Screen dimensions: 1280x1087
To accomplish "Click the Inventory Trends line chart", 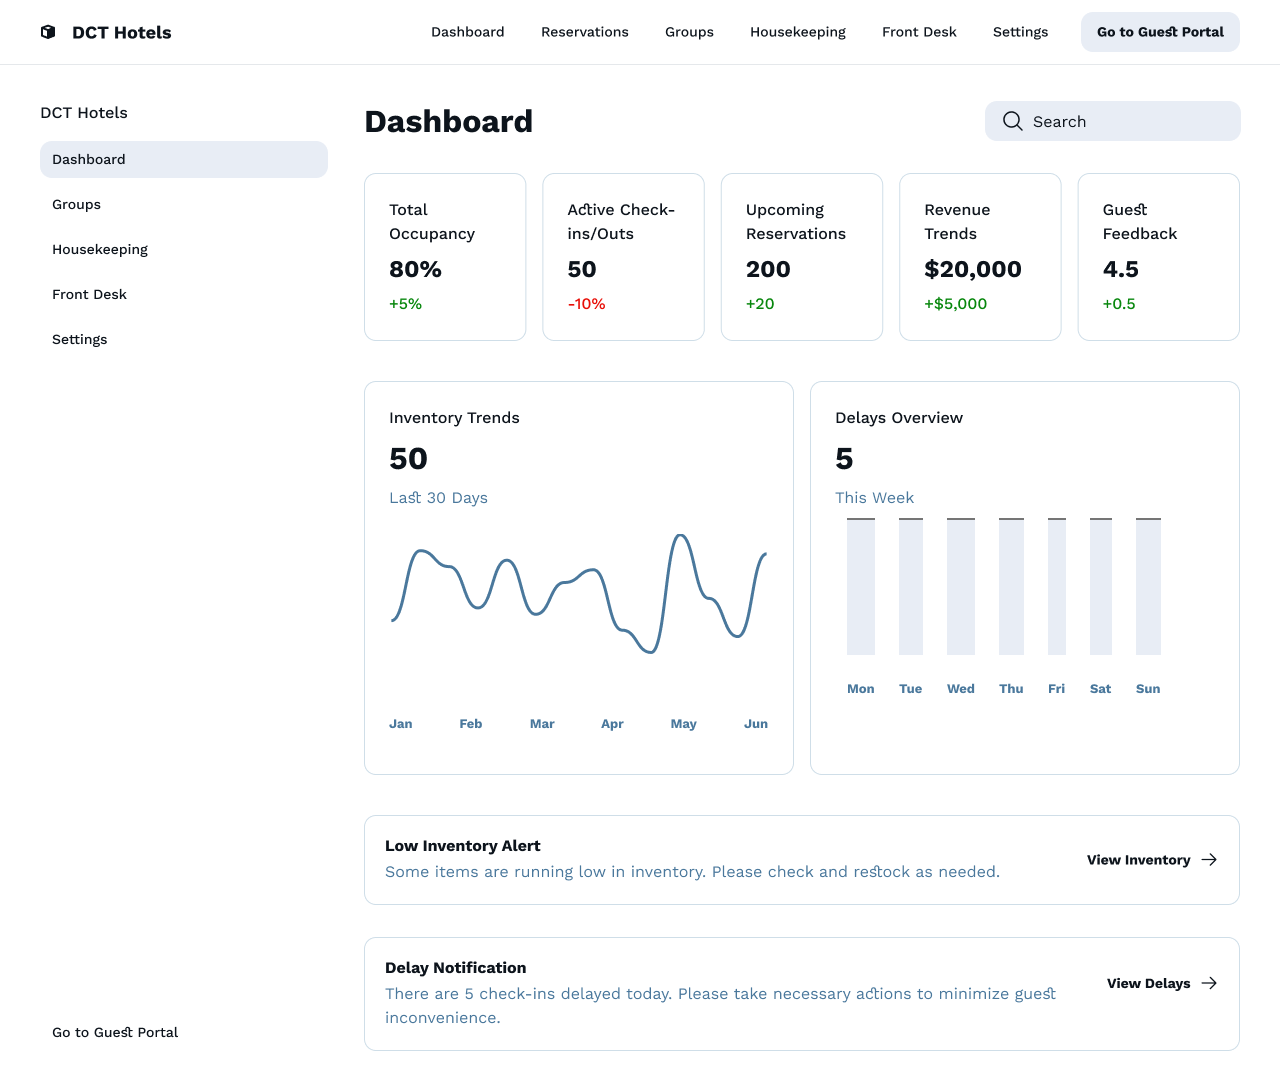I will point(578,595).
